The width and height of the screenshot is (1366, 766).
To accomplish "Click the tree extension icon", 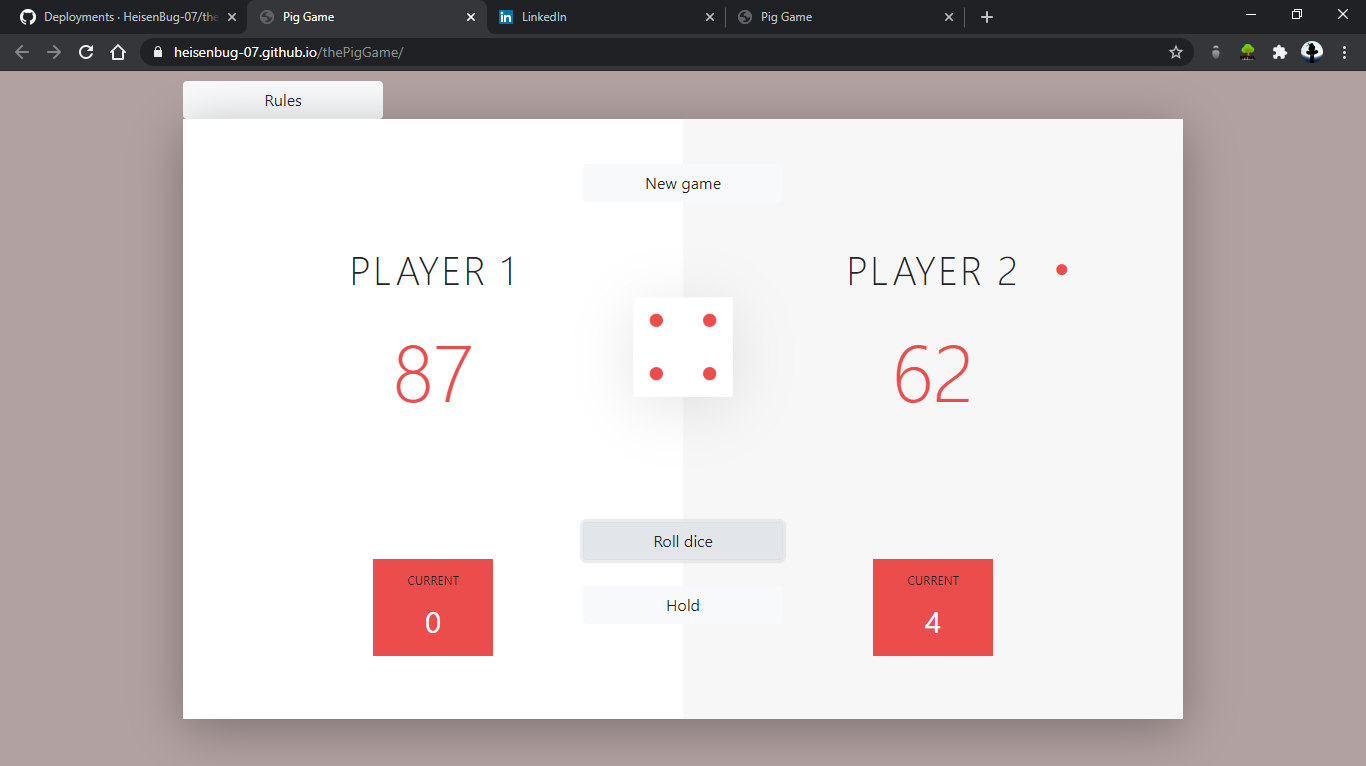I will pos(1248,52).
